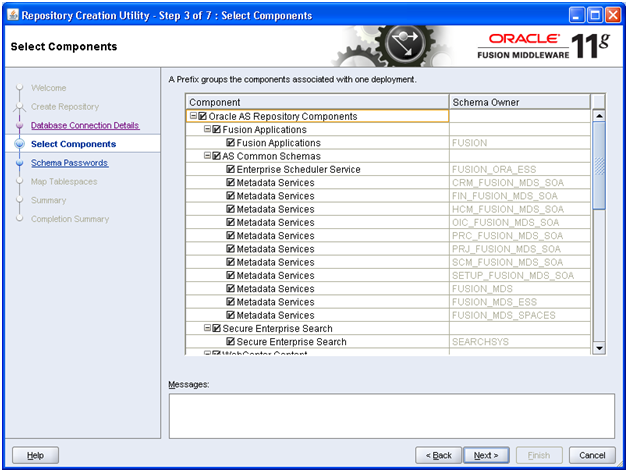
Task: Uncheck Enterprise Scheduler Service checkbox
Action: pyautogui.click(x=230, y=169)
